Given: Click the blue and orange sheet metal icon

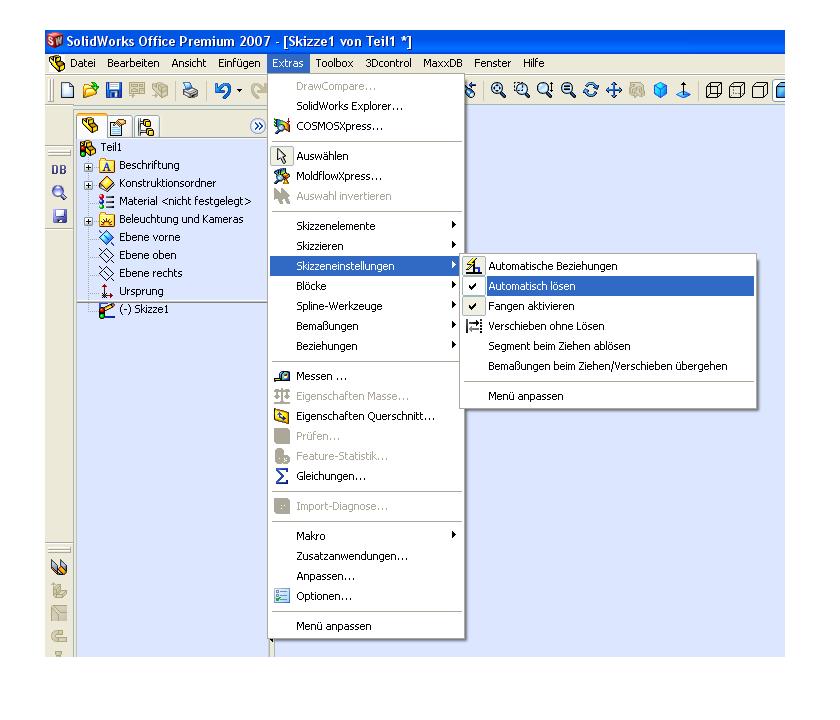Looking at the screenshot, I should [59, 567].
